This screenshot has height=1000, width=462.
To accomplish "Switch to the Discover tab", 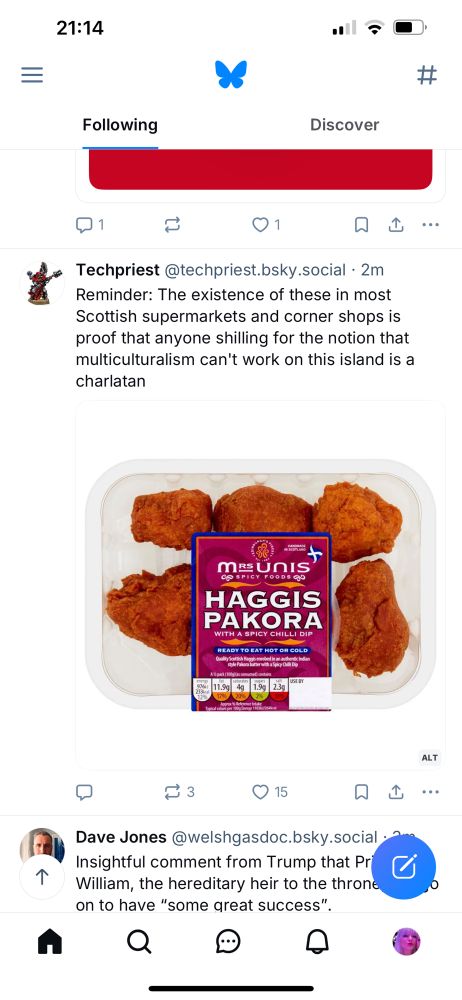I will coord(345,124).
